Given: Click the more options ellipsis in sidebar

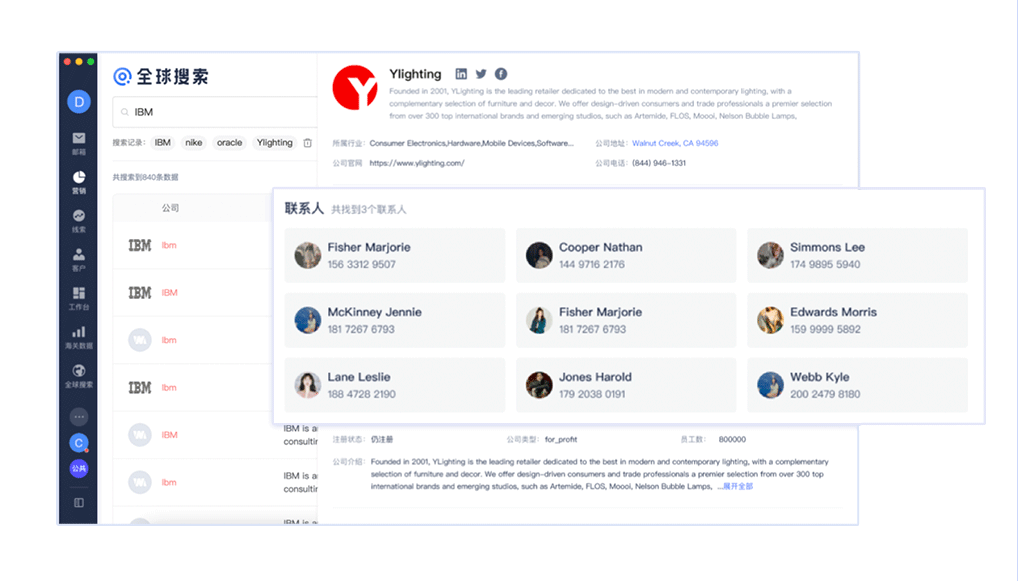Looking at the screenshot, I should [x=78, y=416].
